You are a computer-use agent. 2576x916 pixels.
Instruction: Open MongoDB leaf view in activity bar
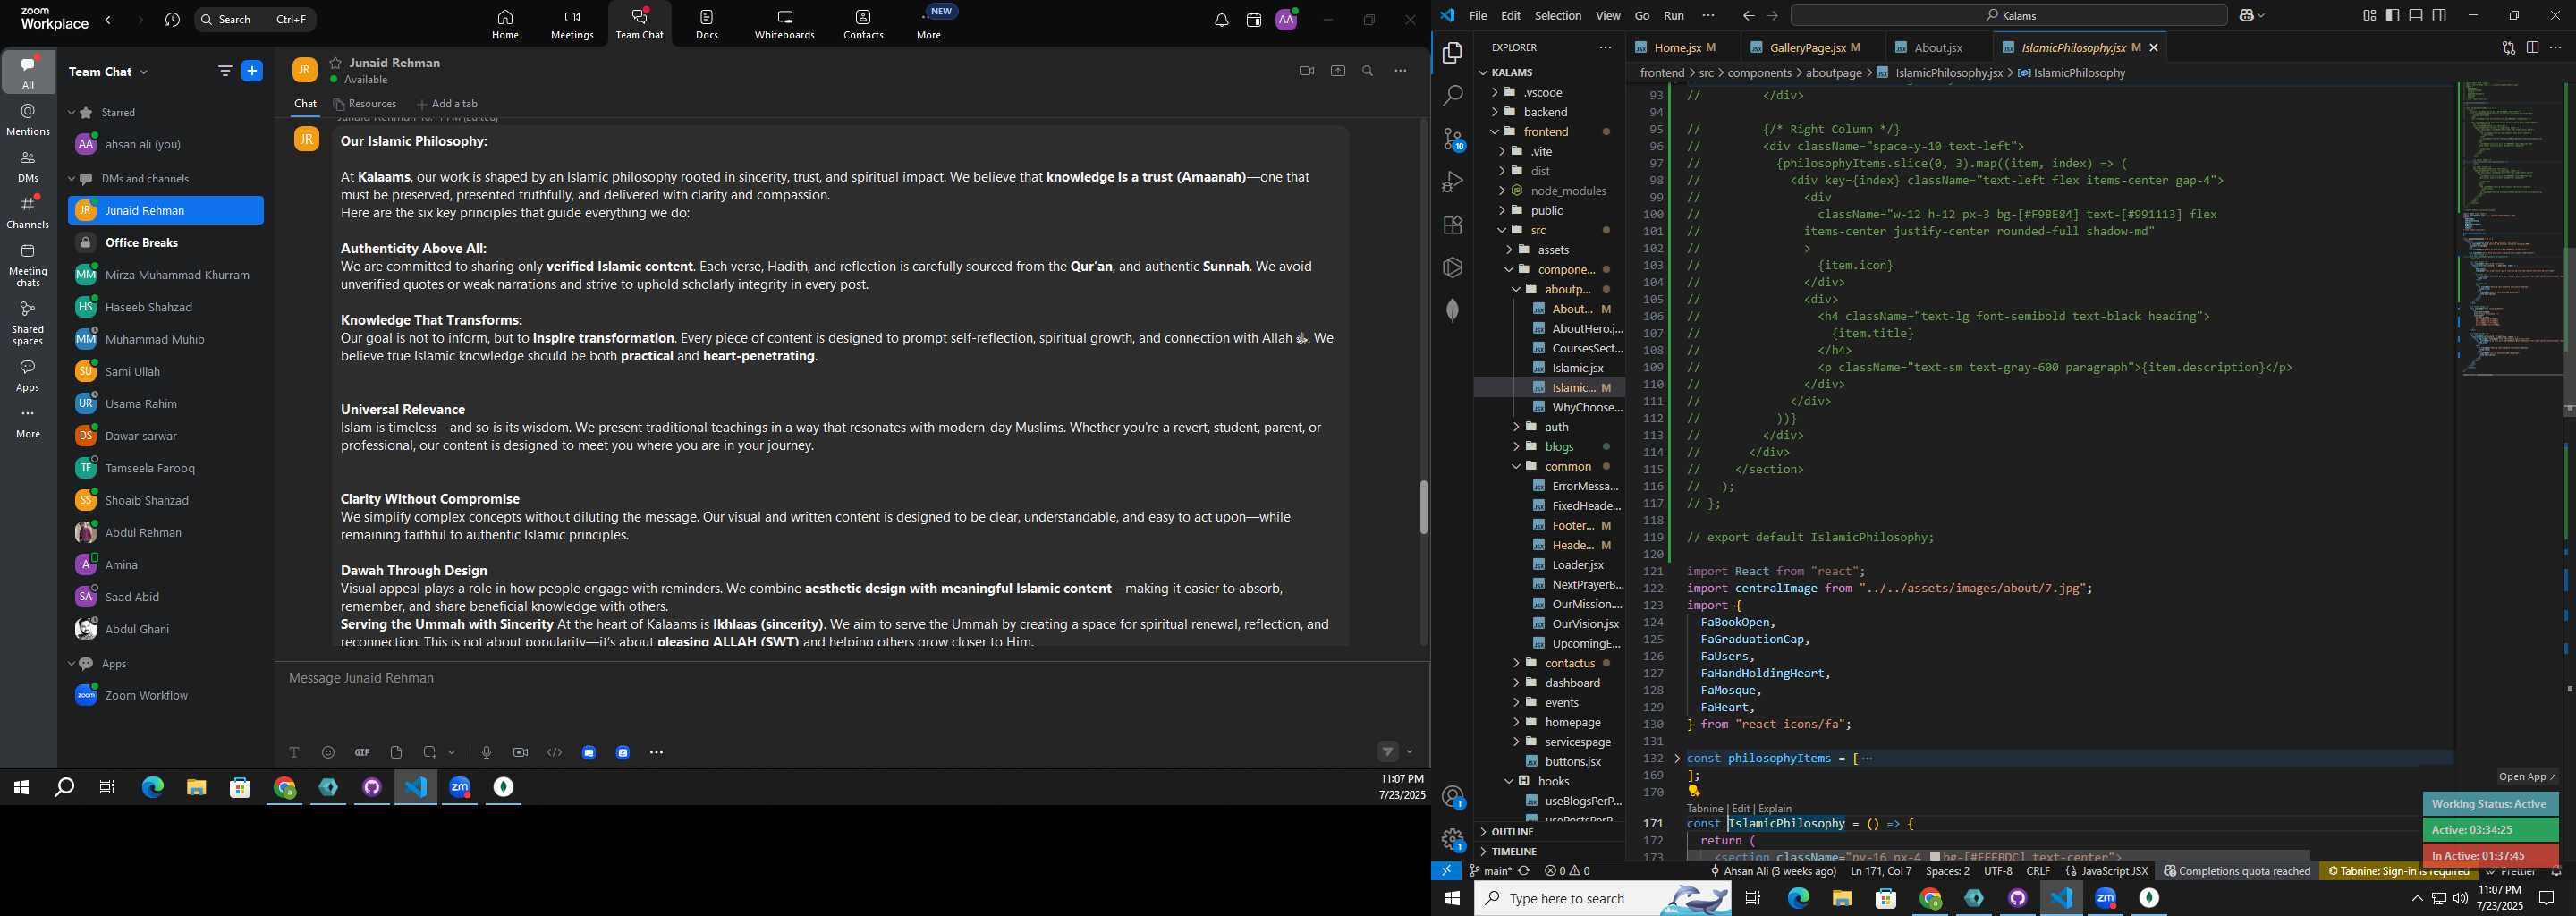point(1452,310)
